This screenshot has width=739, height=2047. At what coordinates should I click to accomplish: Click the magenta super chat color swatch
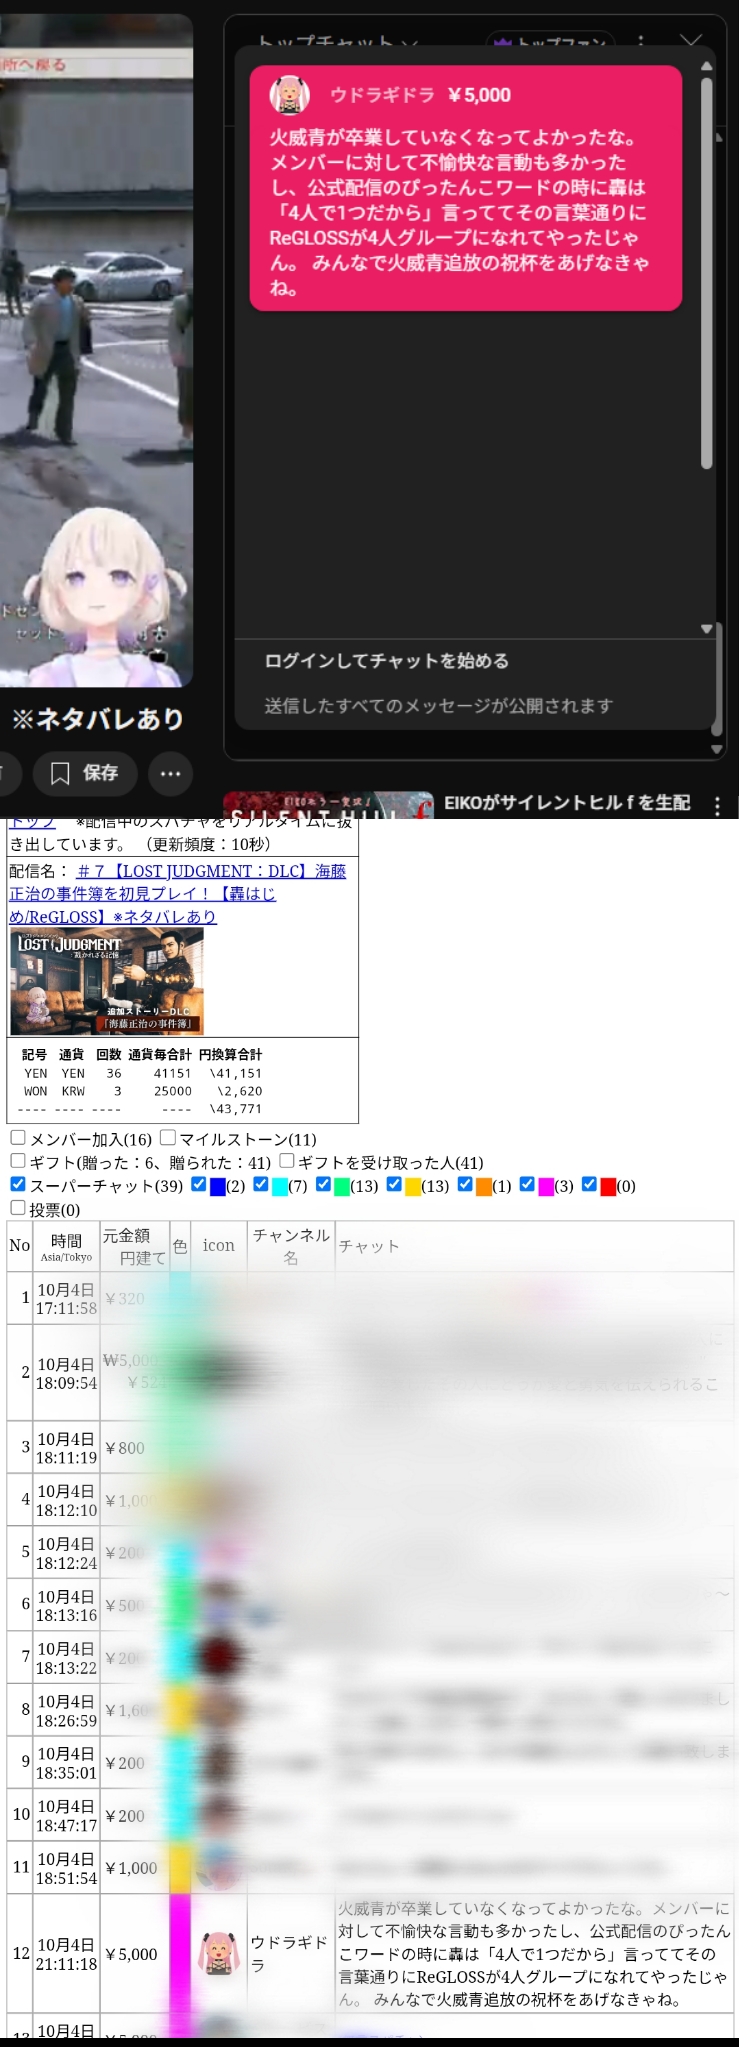click(546, 1186)
